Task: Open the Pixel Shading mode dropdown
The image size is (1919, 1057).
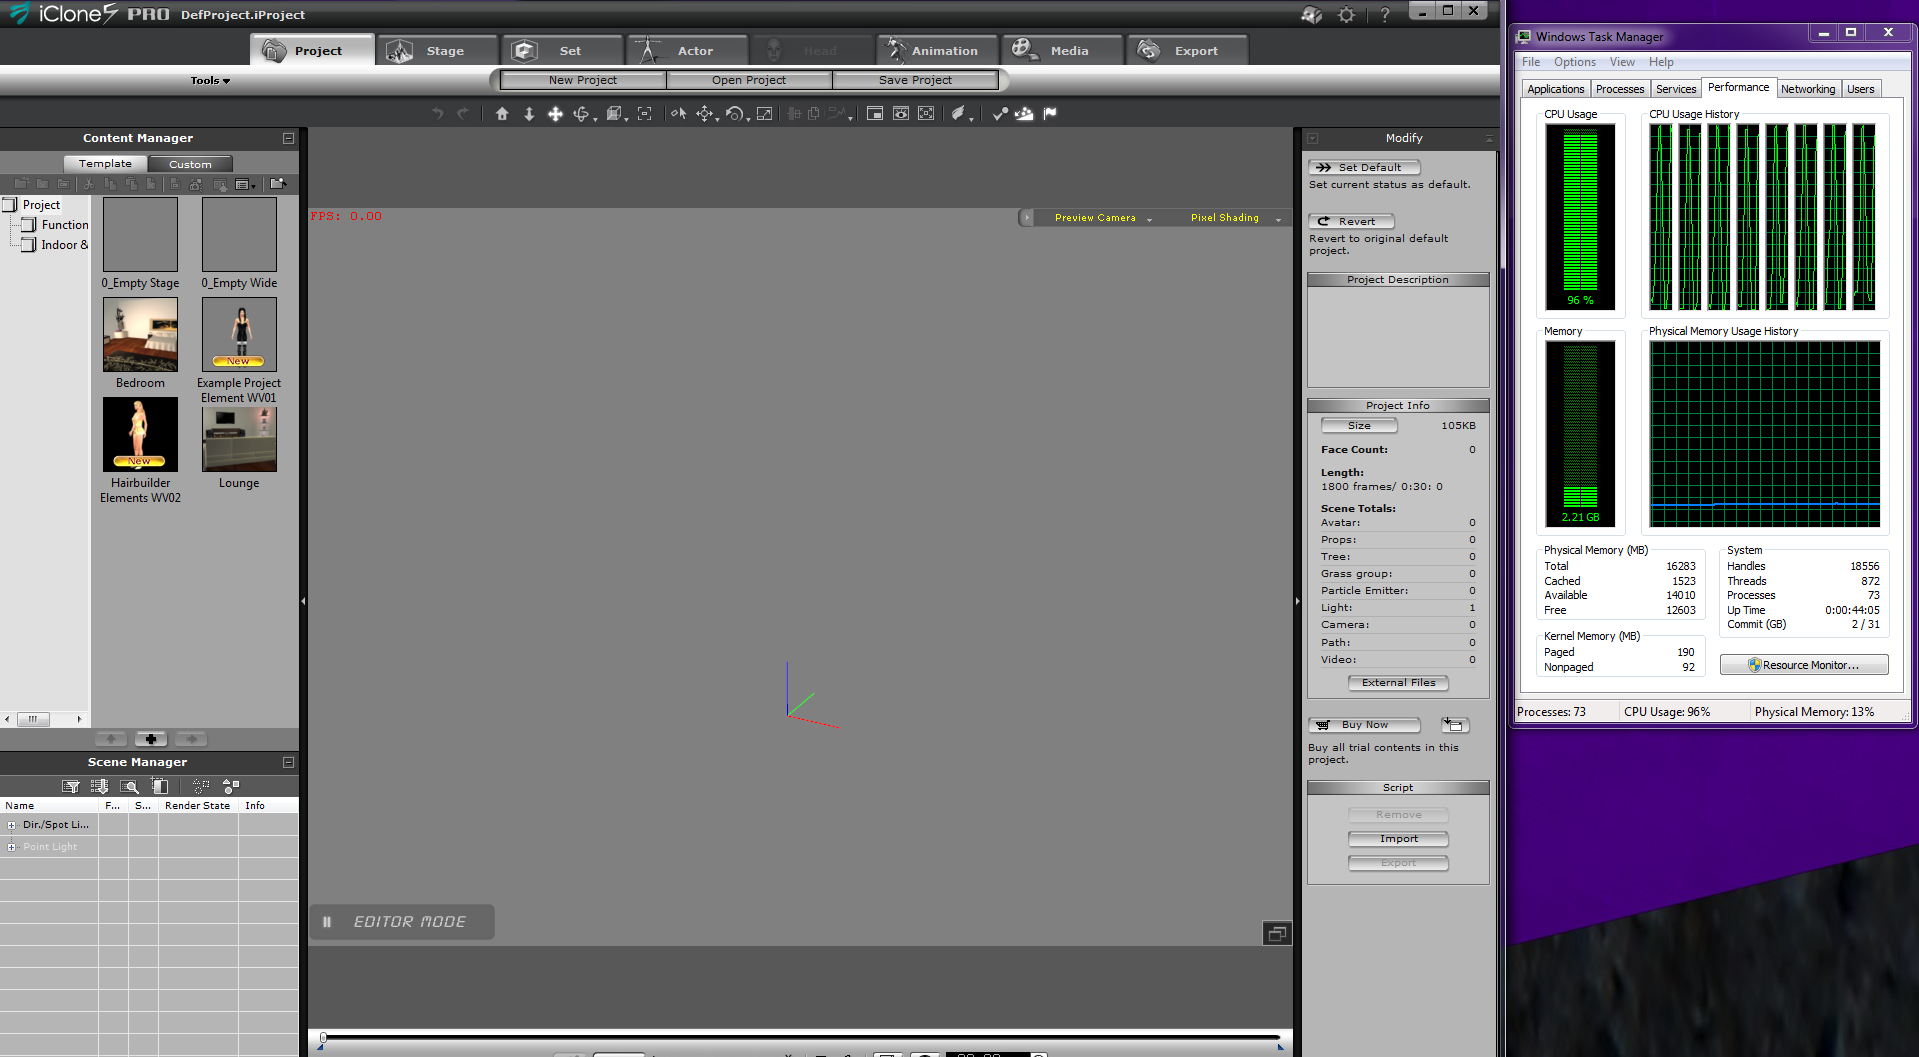Action: [1234, 218]
